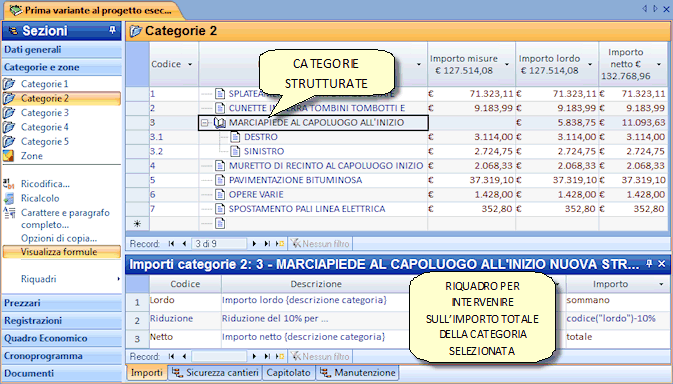Open the description column dropdown arrow
This screenshot has width=673, height=384.
pyautogui.click(x=419, y=64)
